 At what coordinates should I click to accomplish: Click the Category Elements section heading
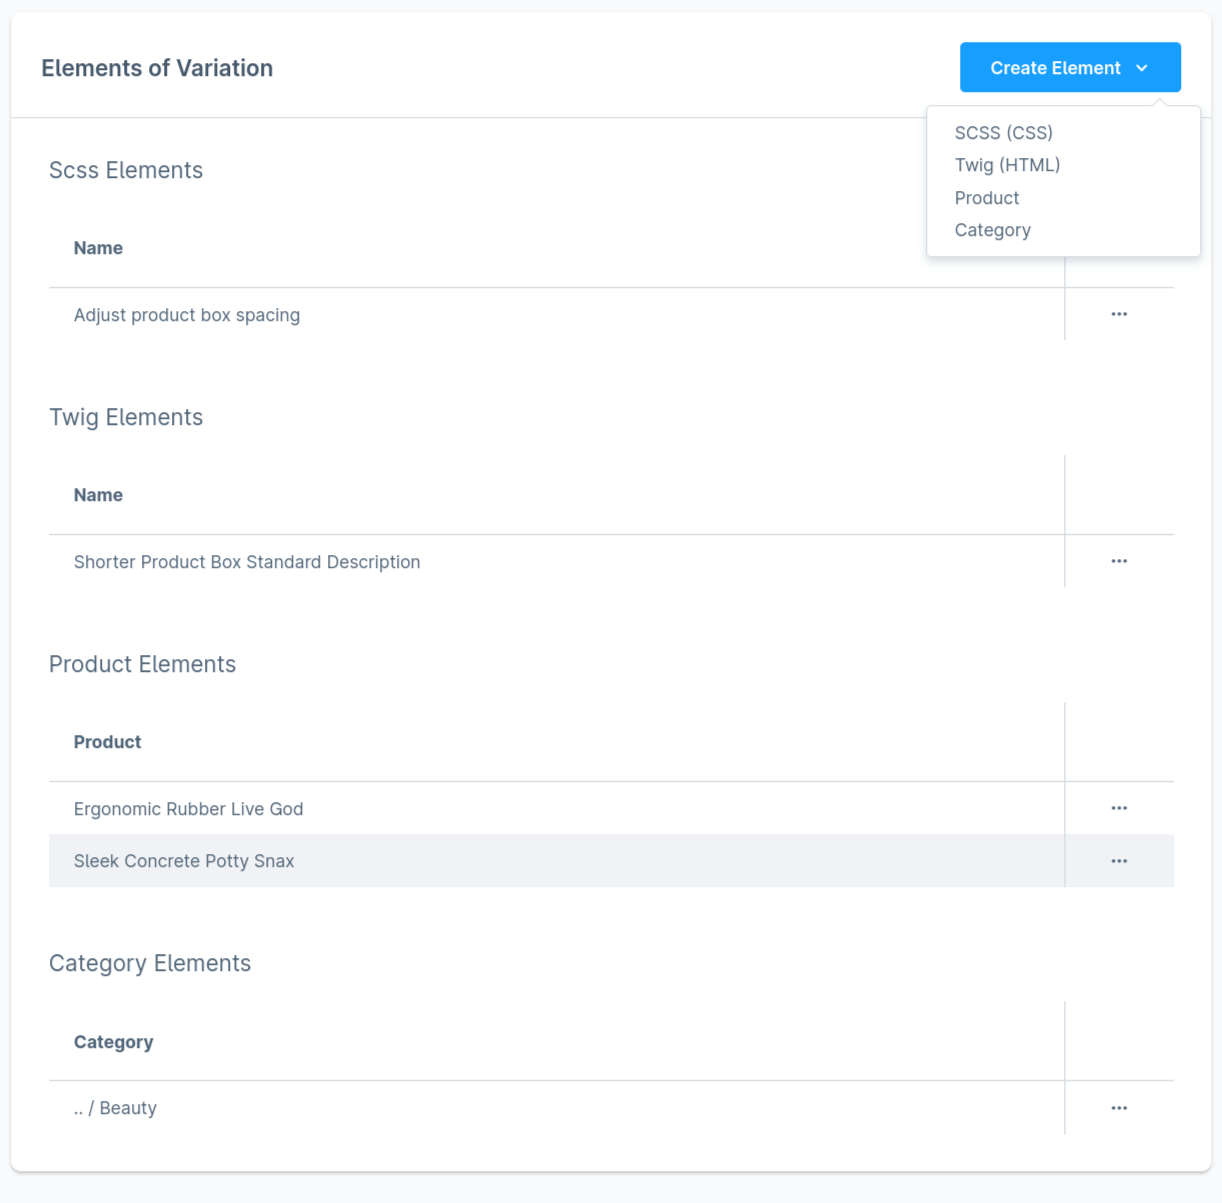tap(150, 963)
